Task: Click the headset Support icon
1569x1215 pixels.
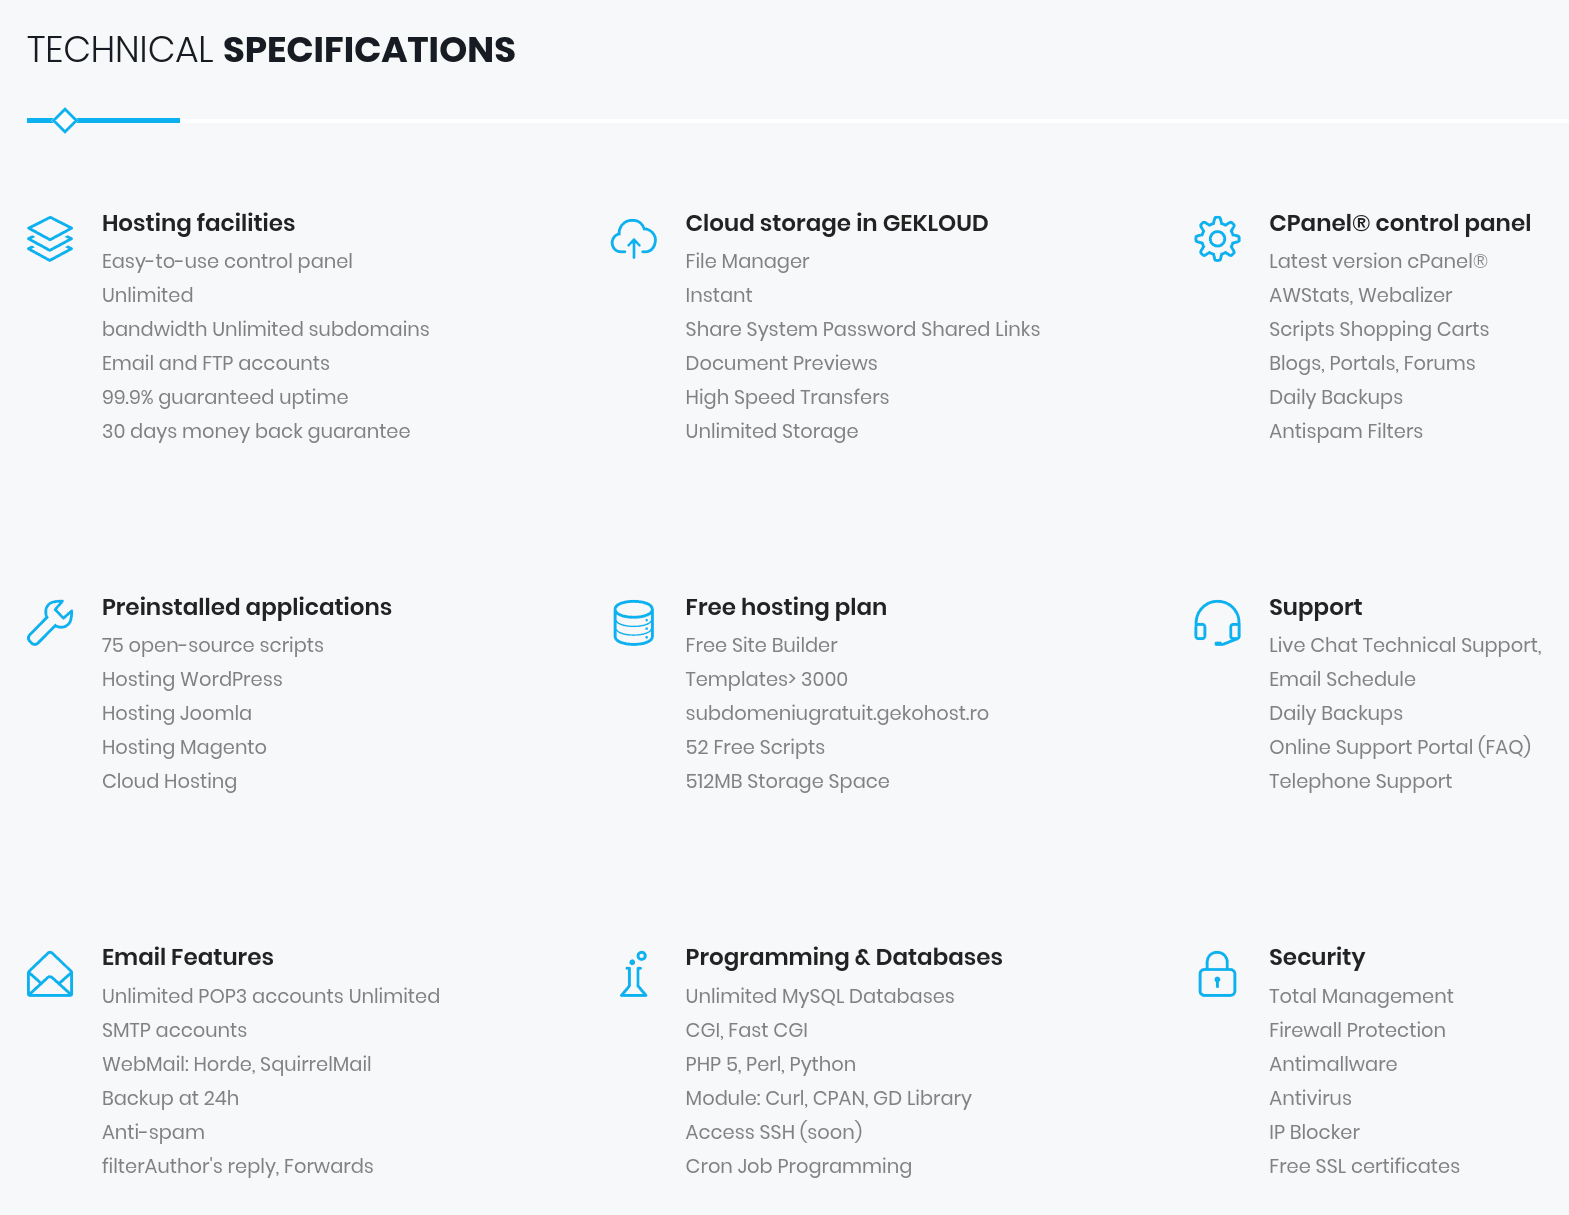Action: pyautogui.click(x=1217, y=623)
